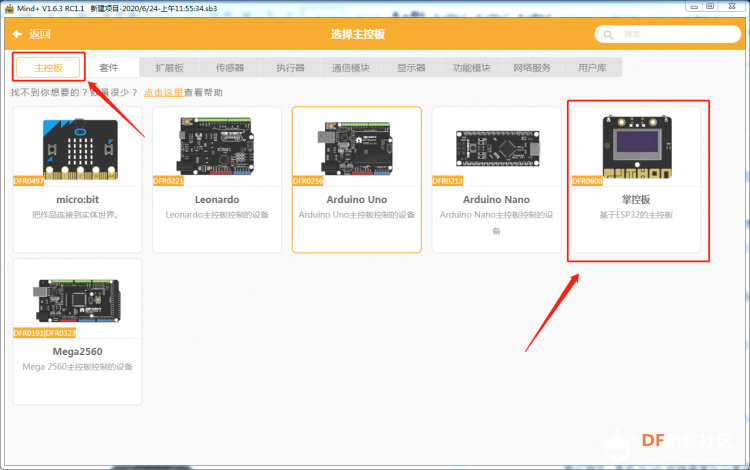This screenshot has width=750, height=470.
Task: Click the micro:bit title text
Action: point(77,199)
